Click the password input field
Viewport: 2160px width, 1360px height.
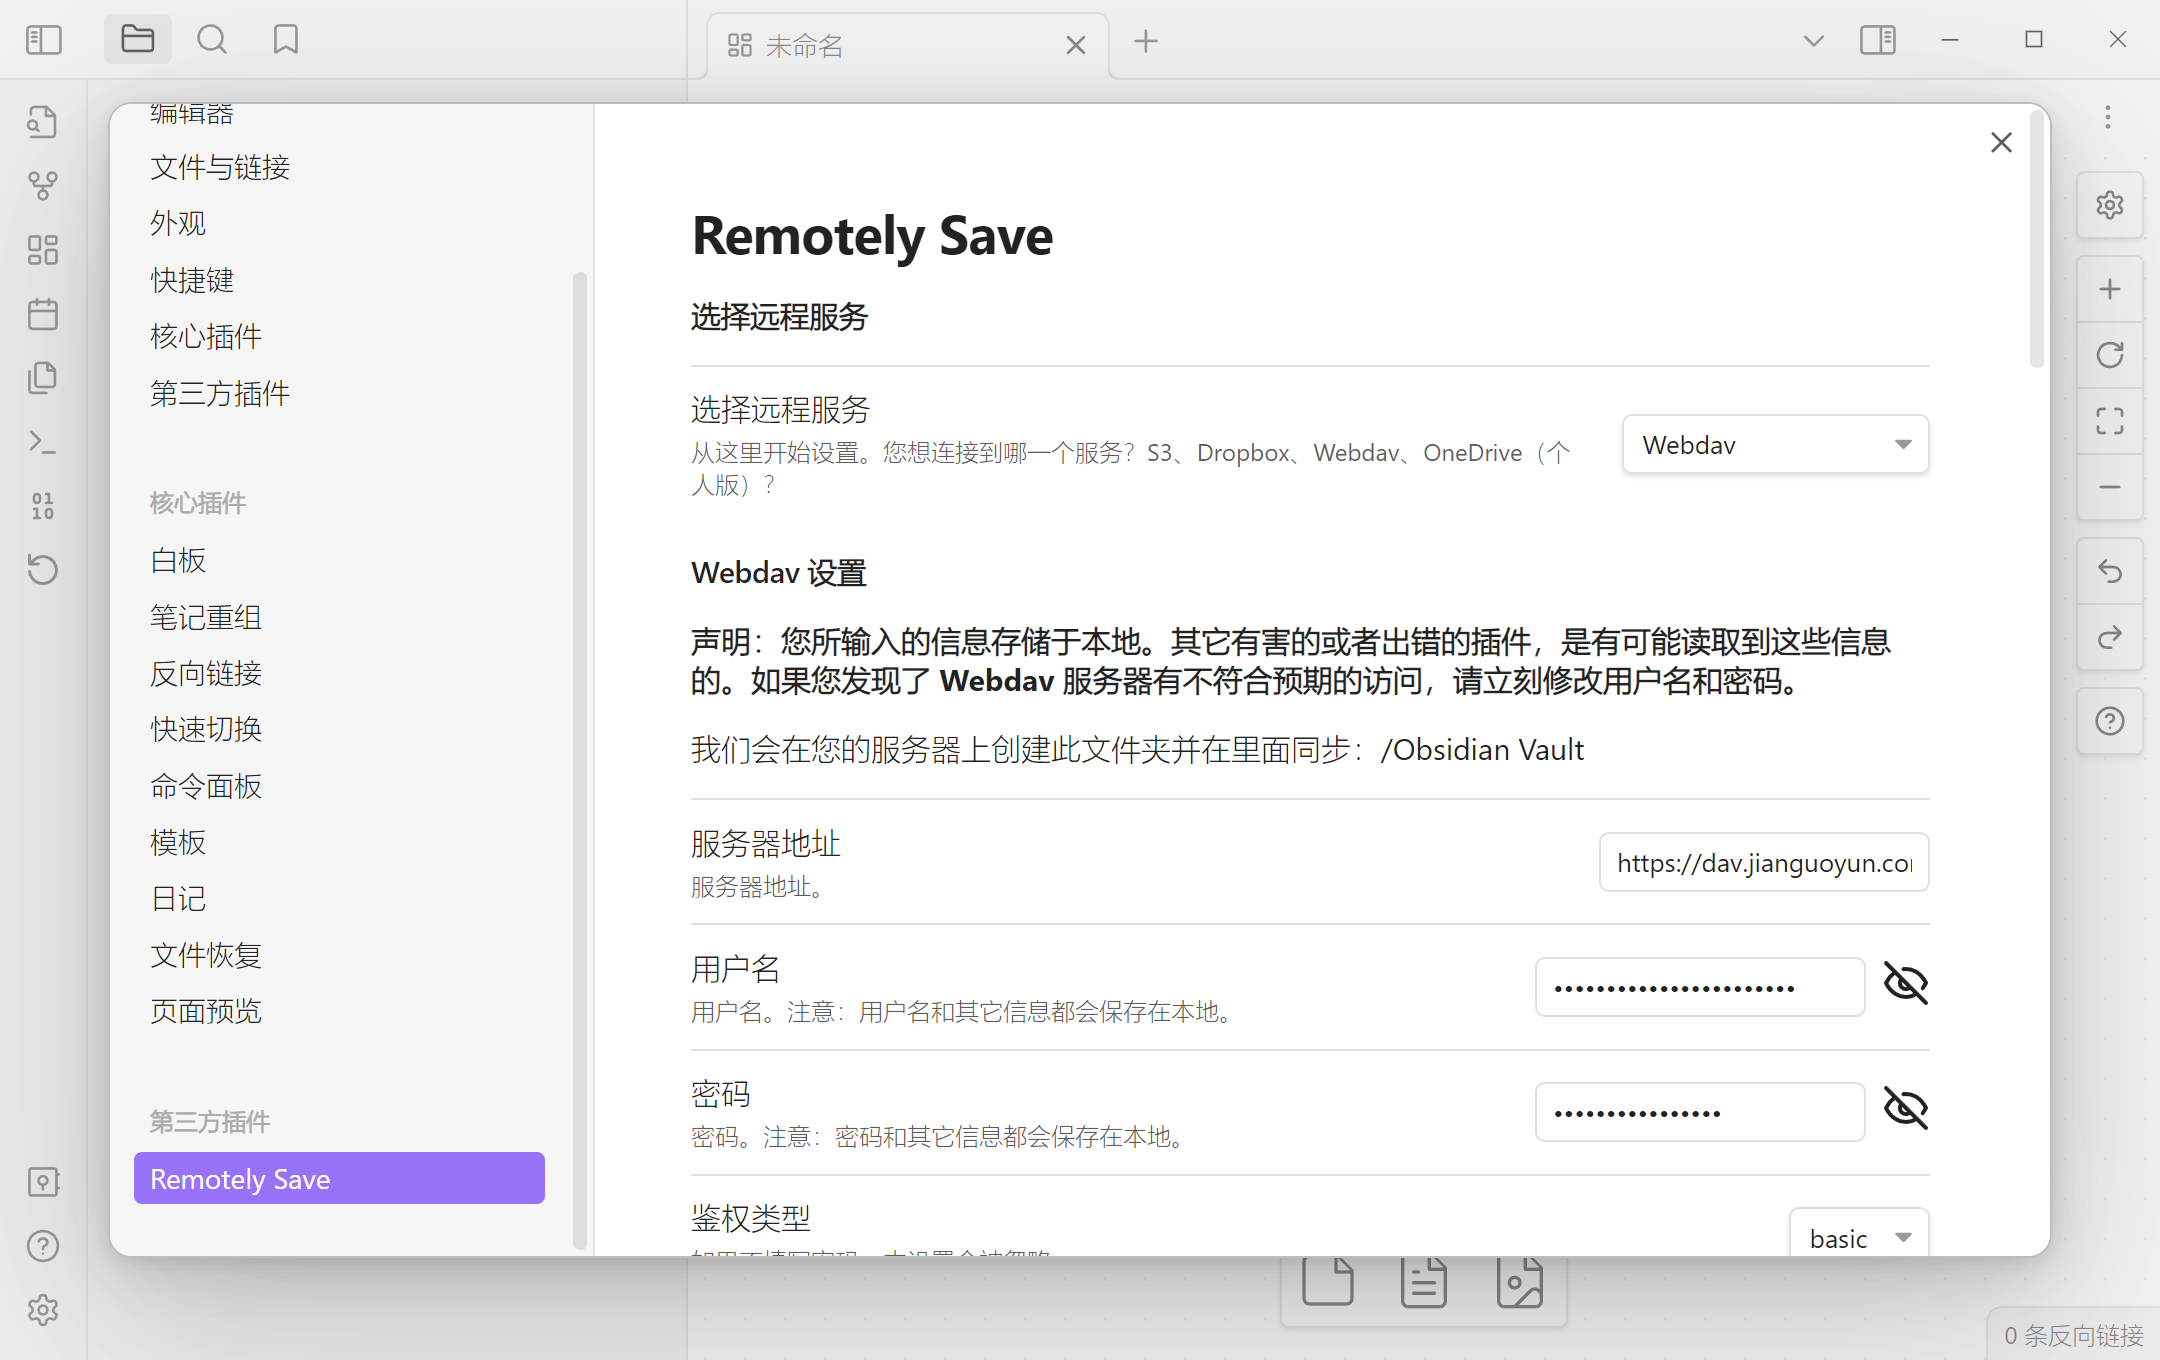point(1700,1112)
